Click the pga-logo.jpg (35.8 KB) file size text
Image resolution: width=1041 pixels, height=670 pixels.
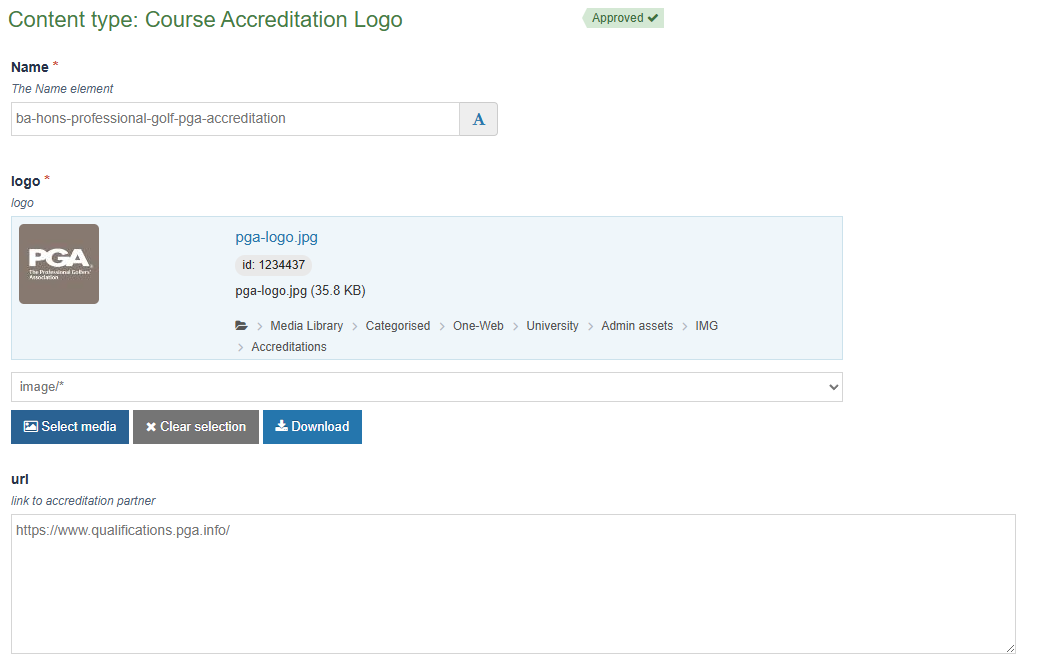pyautogui.click(x=300, y=290)
